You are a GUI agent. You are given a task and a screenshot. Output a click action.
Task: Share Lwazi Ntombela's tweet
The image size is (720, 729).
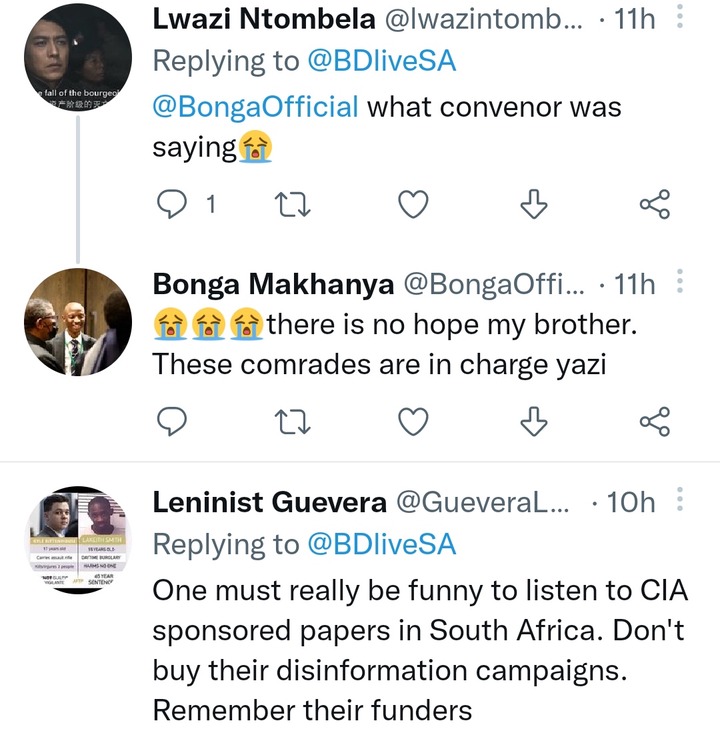tap(655, 204)
